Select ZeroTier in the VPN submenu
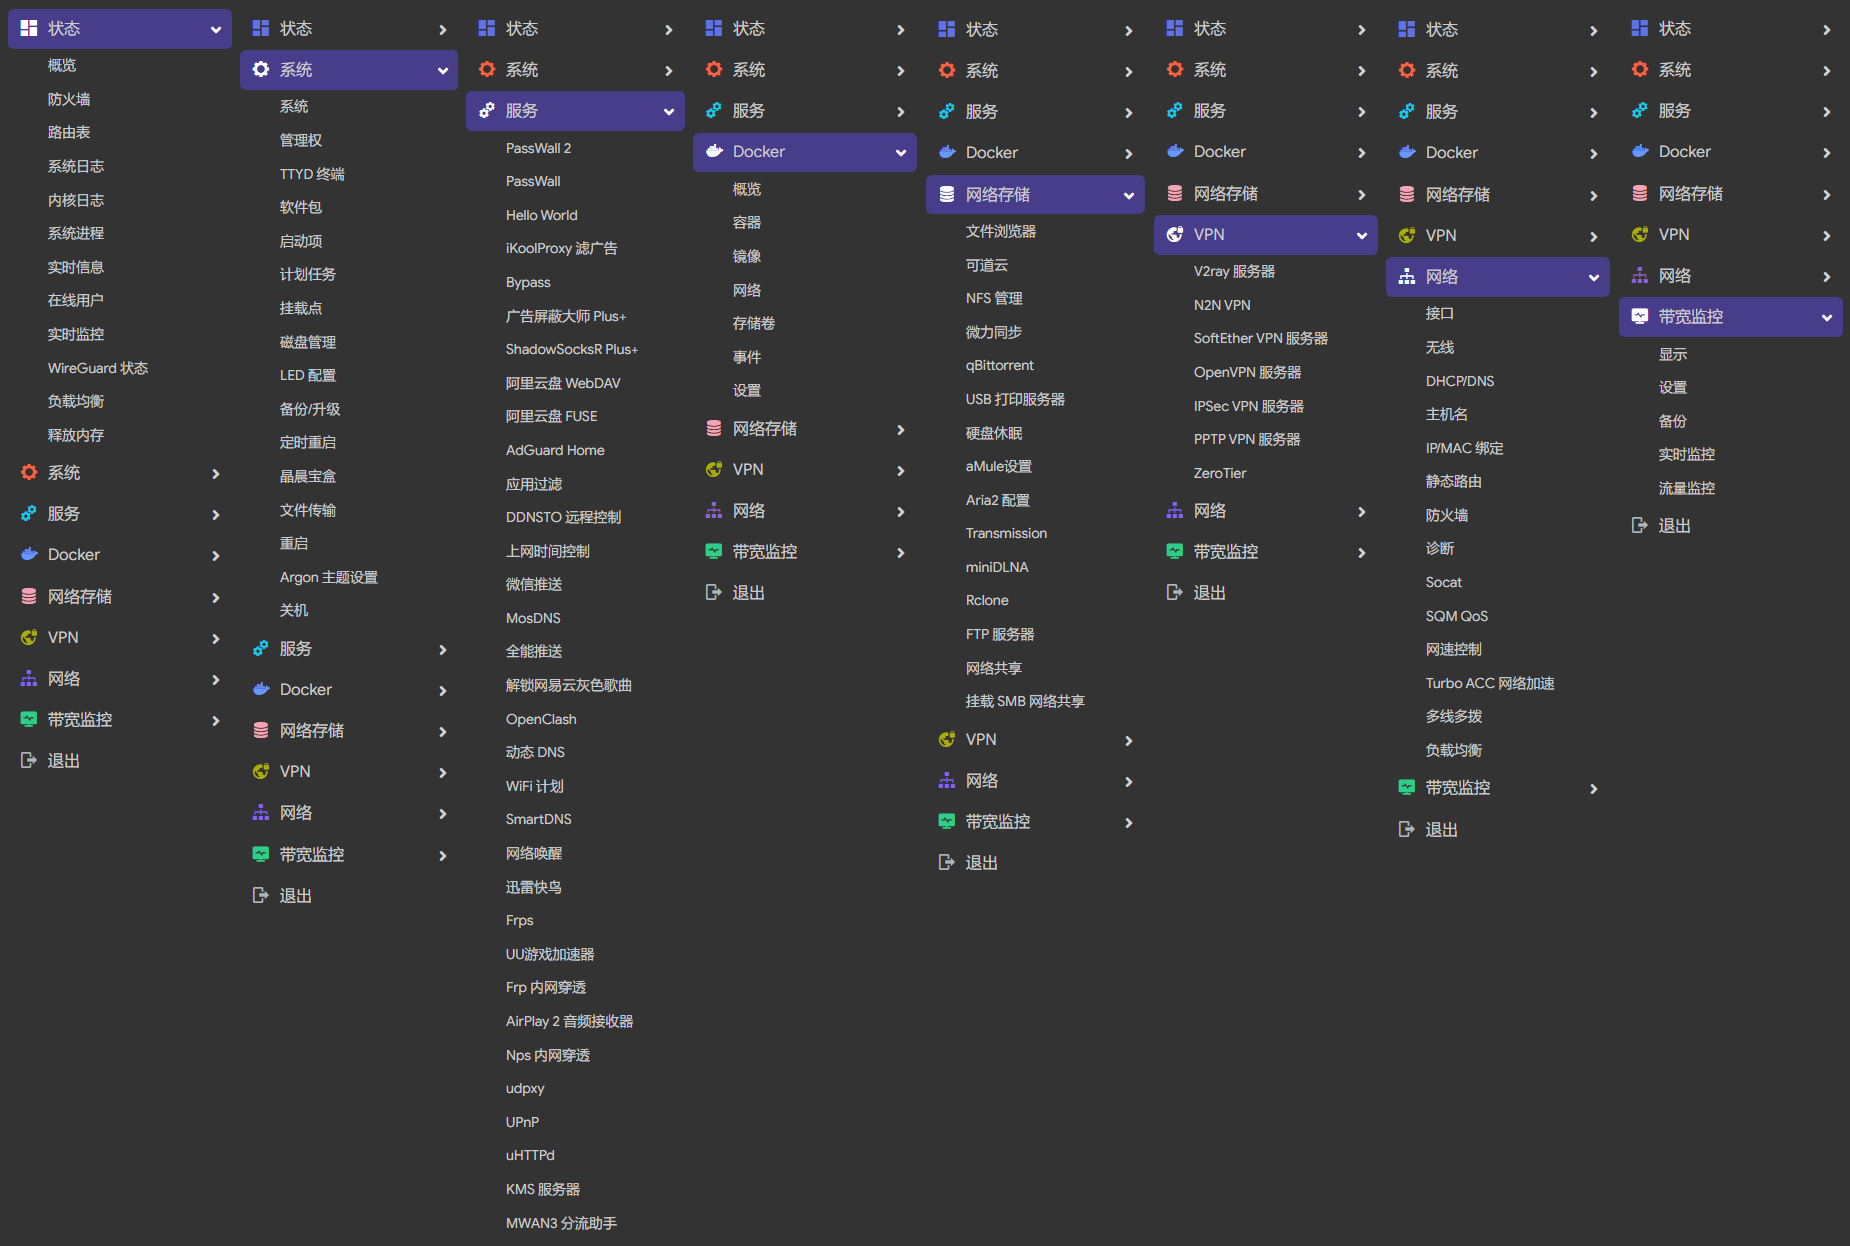 point(1219,473)
